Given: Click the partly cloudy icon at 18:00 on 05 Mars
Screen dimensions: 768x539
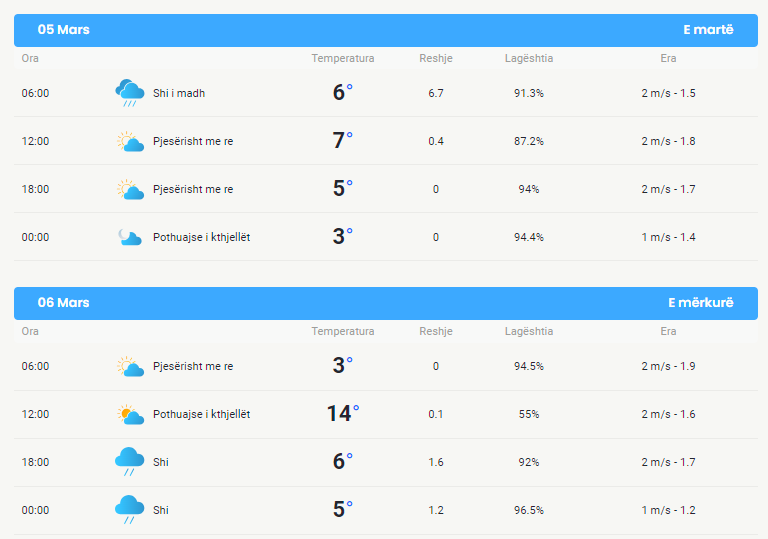Looking at the screenshot, I should tap(130, 189).
